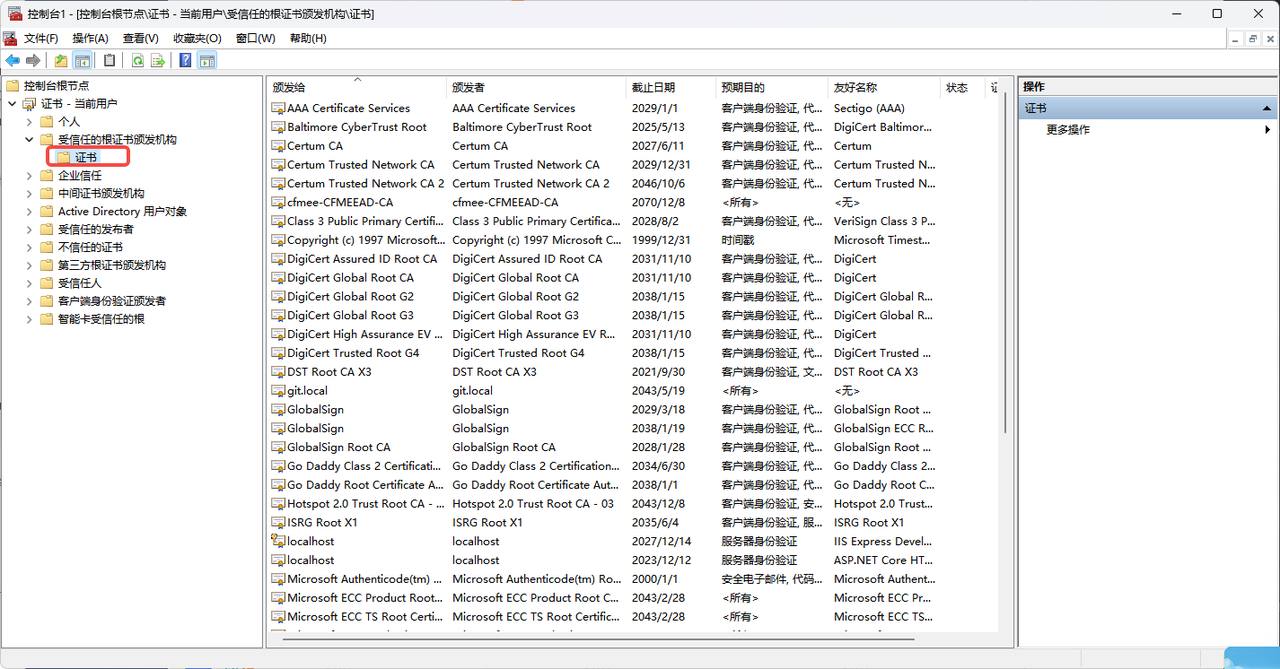1280x669 pixels.
Task: Expand the Active Directory 用户对象 node
Action: (29, 212)
